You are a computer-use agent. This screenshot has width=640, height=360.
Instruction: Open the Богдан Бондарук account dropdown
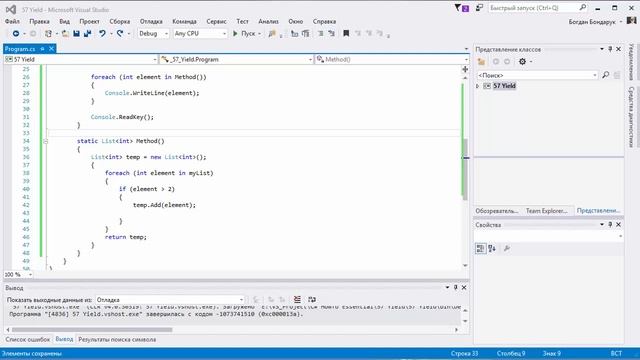[x=595, y=22]
